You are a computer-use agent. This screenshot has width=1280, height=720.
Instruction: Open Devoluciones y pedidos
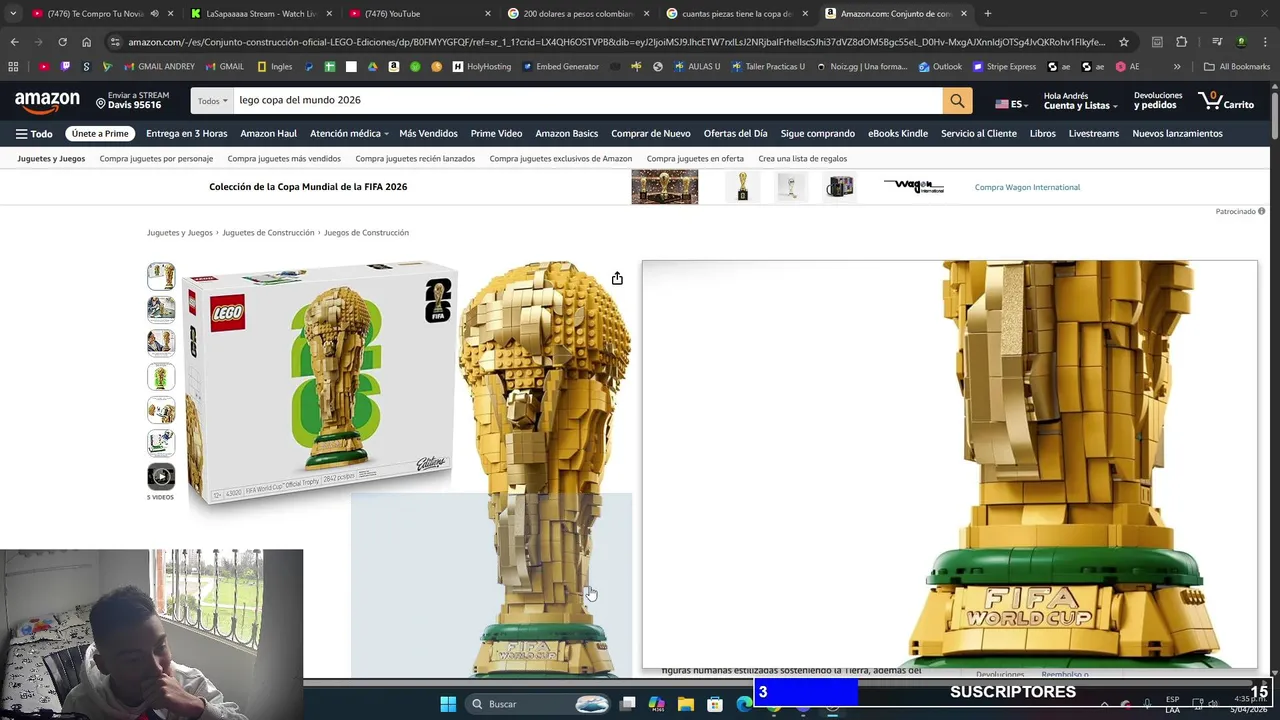point(1158,101)
